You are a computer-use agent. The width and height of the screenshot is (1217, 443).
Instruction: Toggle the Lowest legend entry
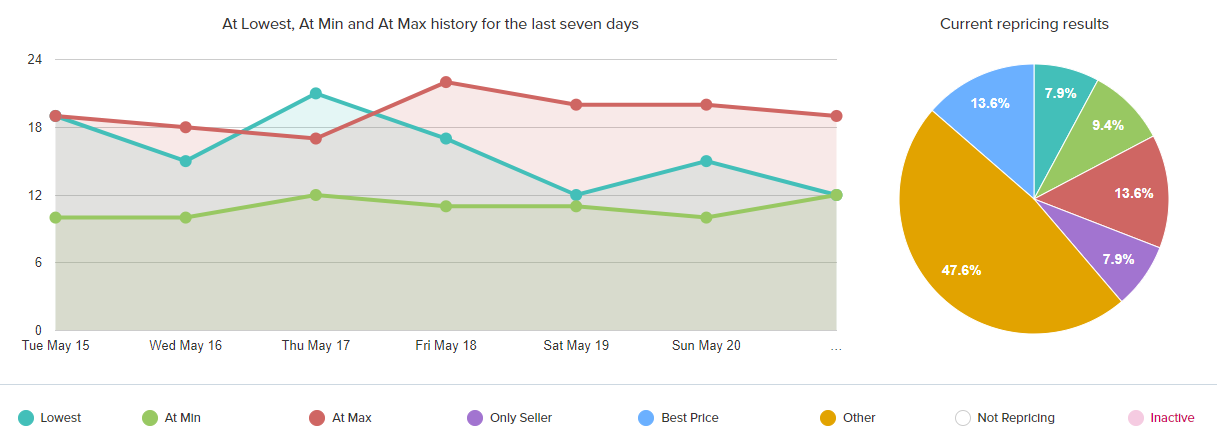click(x=51, y=418)
